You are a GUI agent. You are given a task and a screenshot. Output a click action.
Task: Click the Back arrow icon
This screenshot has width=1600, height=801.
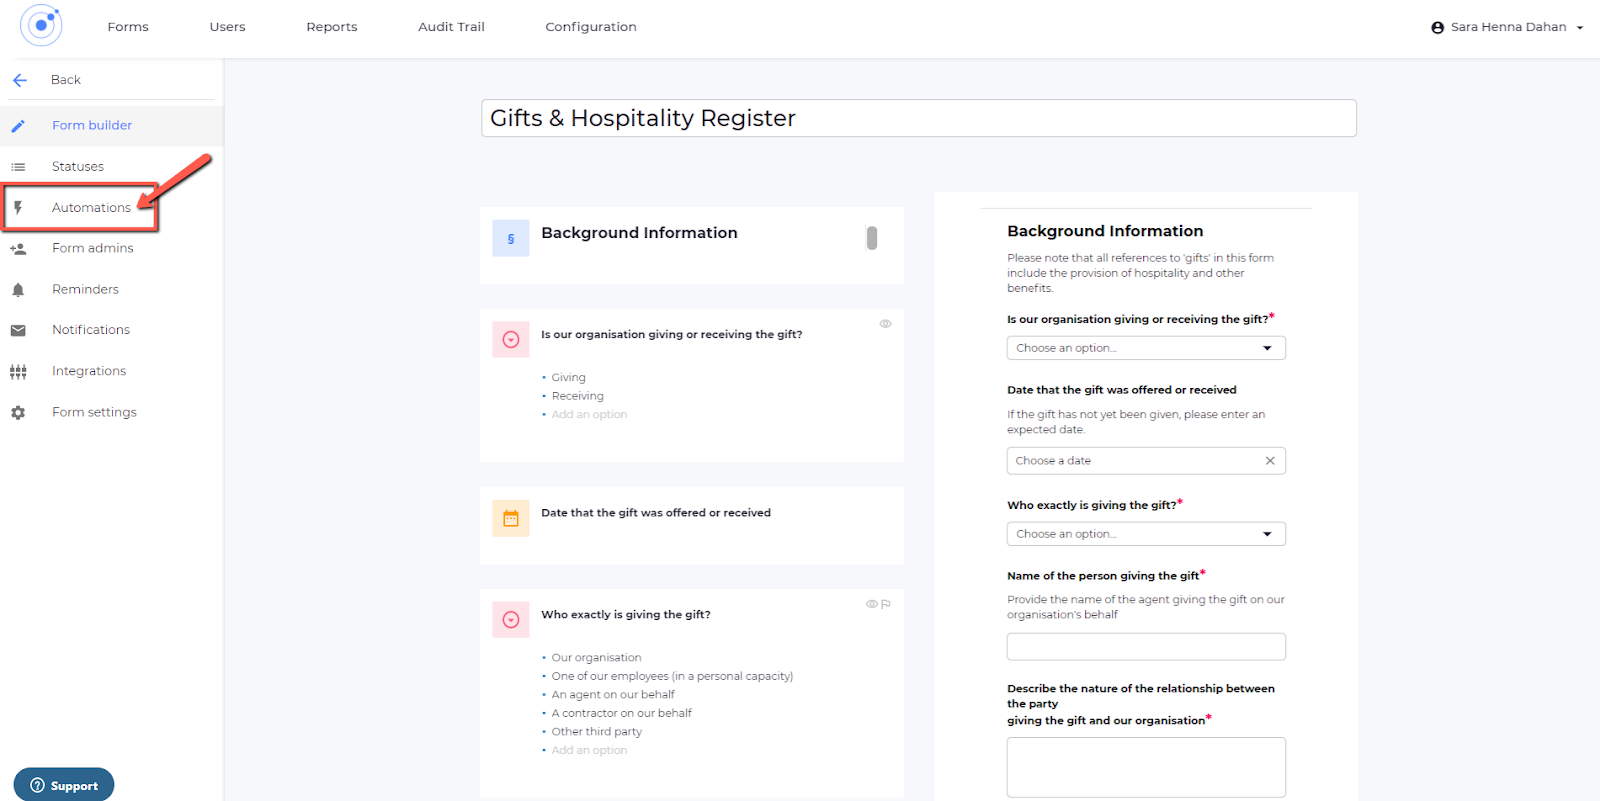click(20, 80)
